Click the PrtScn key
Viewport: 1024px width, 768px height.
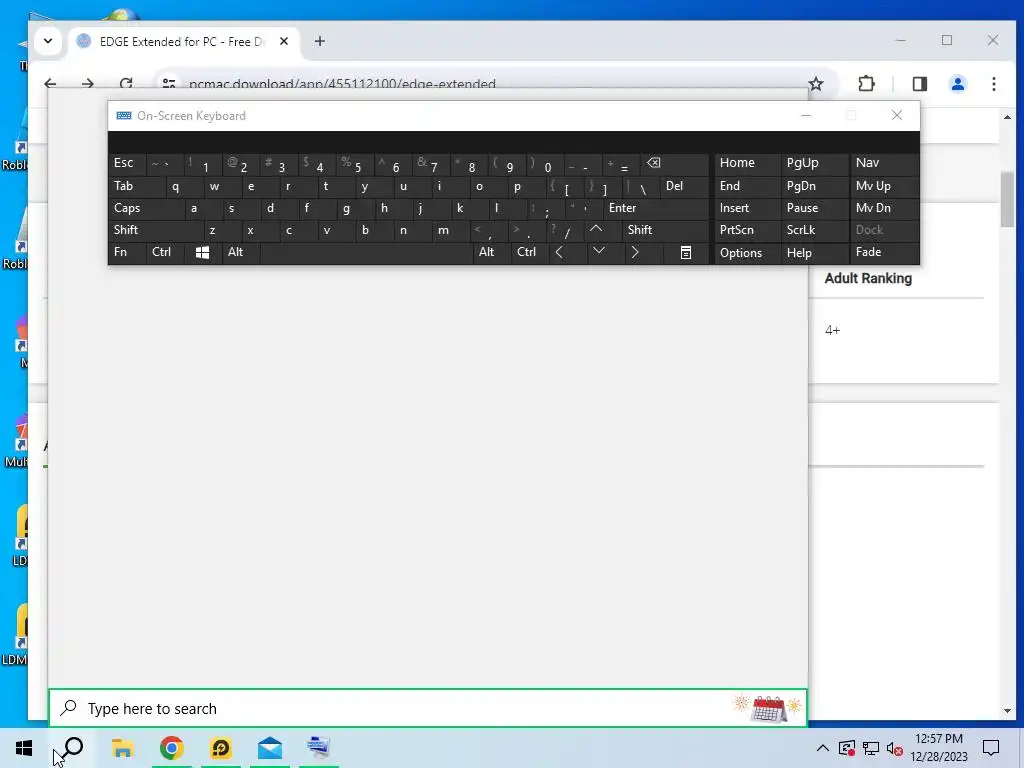[x=748, y=230]
